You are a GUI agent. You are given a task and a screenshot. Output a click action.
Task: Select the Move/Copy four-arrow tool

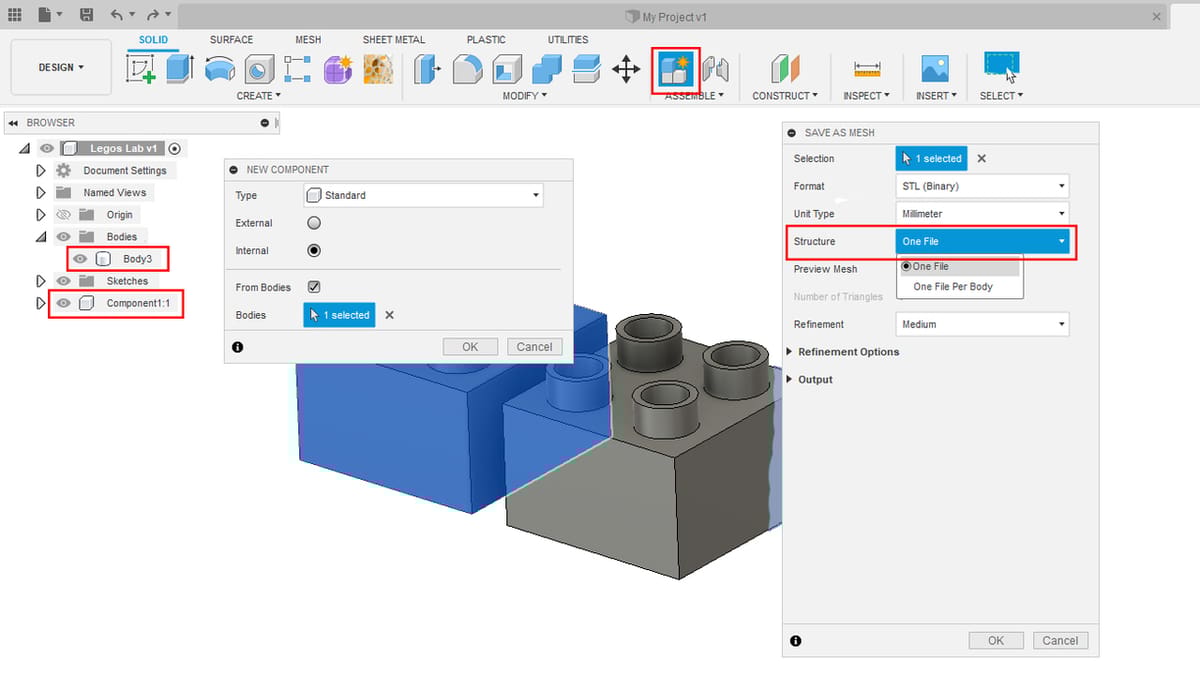pos(626,69)
